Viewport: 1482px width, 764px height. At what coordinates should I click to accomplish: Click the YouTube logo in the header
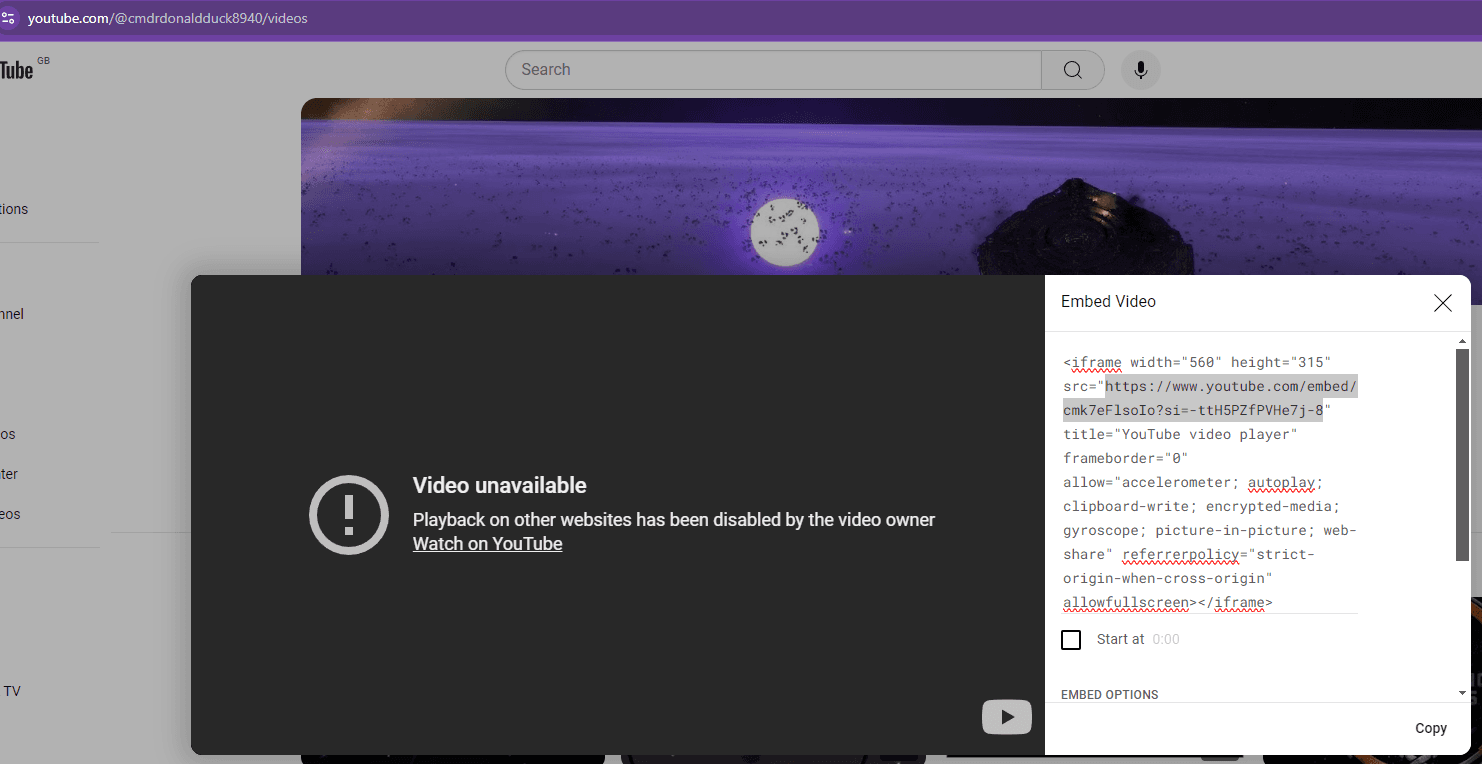16,70
